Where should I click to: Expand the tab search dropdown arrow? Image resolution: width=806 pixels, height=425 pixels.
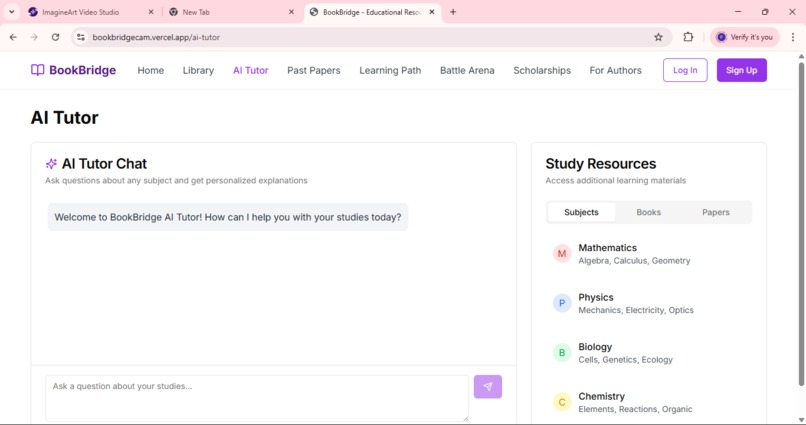click(x=11, y=12)
